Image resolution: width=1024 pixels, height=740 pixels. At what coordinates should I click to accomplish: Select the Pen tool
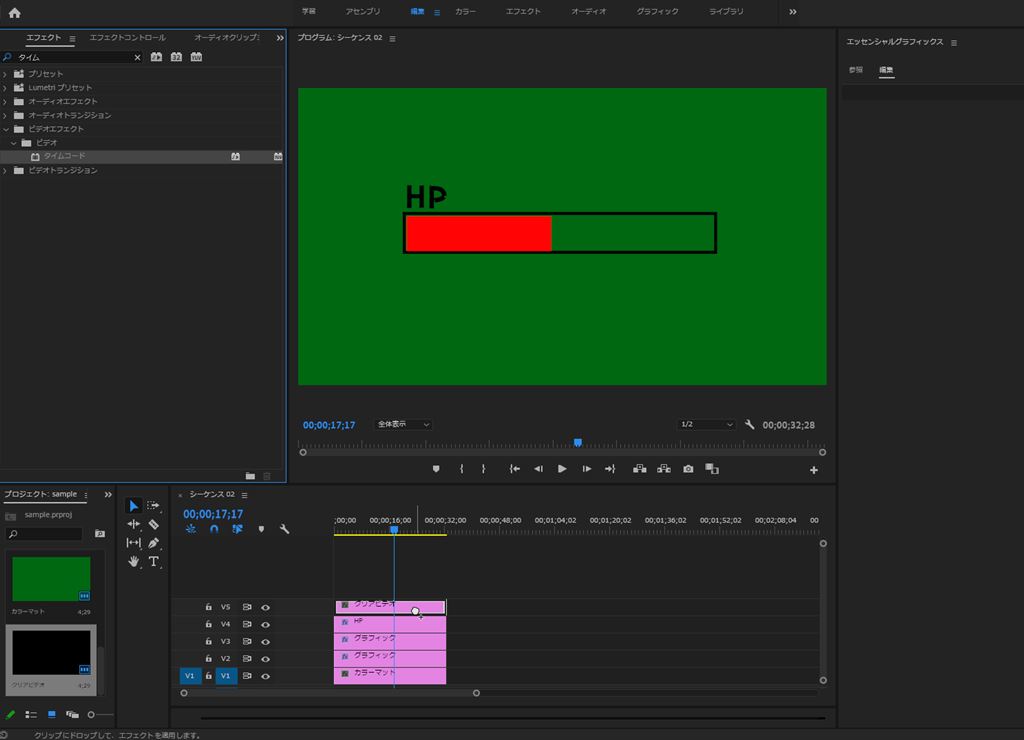tap(153, 543)
